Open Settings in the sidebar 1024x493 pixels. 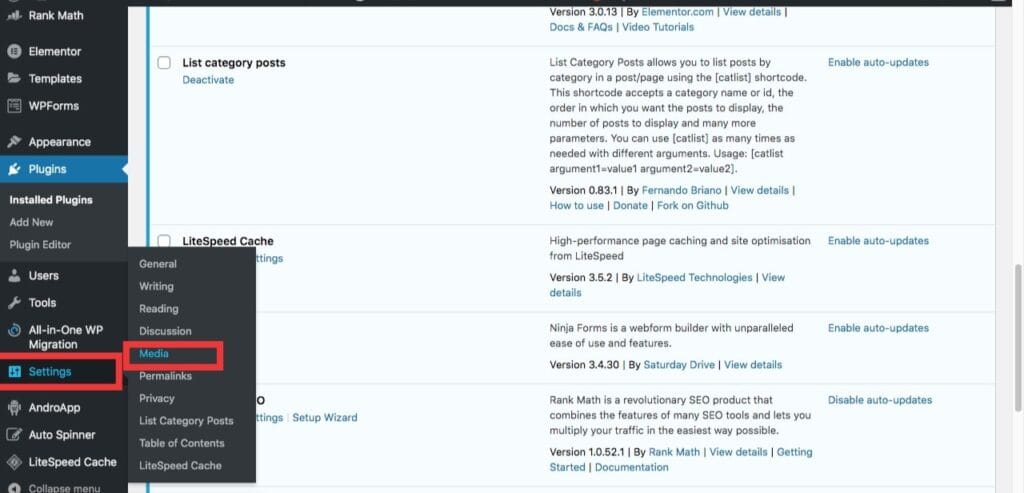(50, 372)
